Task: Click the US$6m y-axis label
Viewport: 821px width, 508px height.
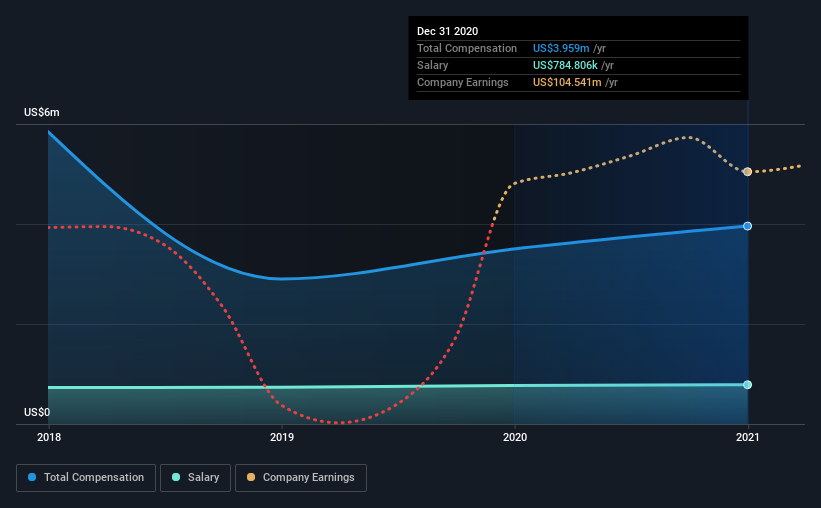Action: click(41, 113)
